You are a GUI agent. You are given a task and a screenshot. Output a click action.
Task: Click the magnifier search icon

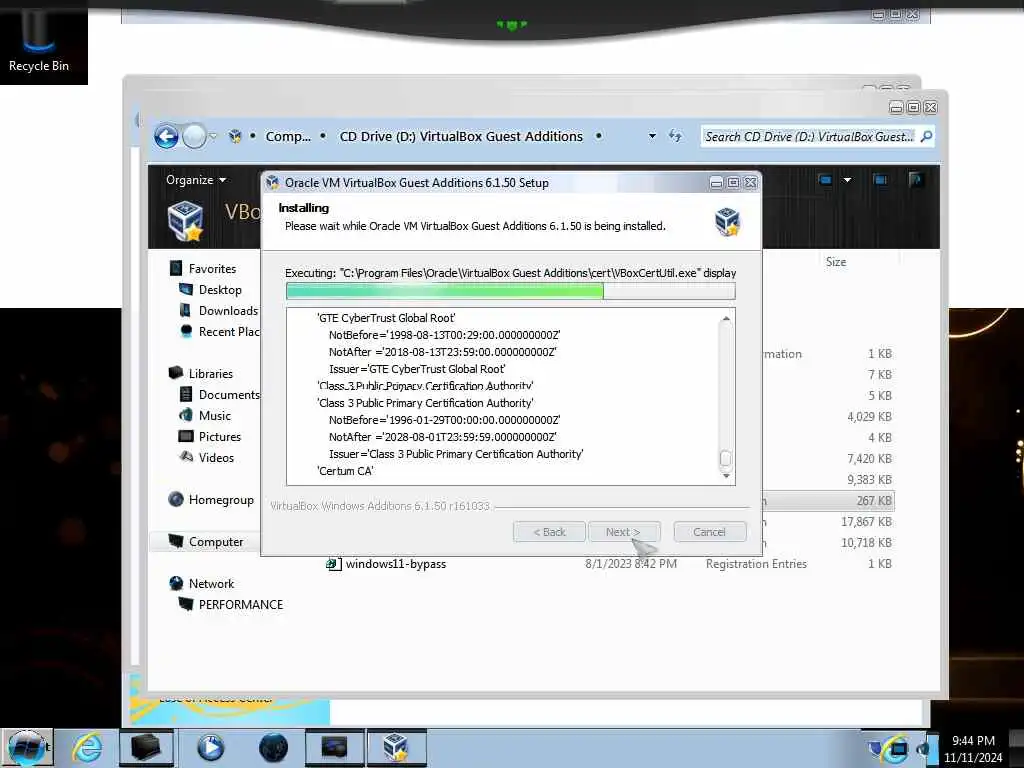[926, 136]
